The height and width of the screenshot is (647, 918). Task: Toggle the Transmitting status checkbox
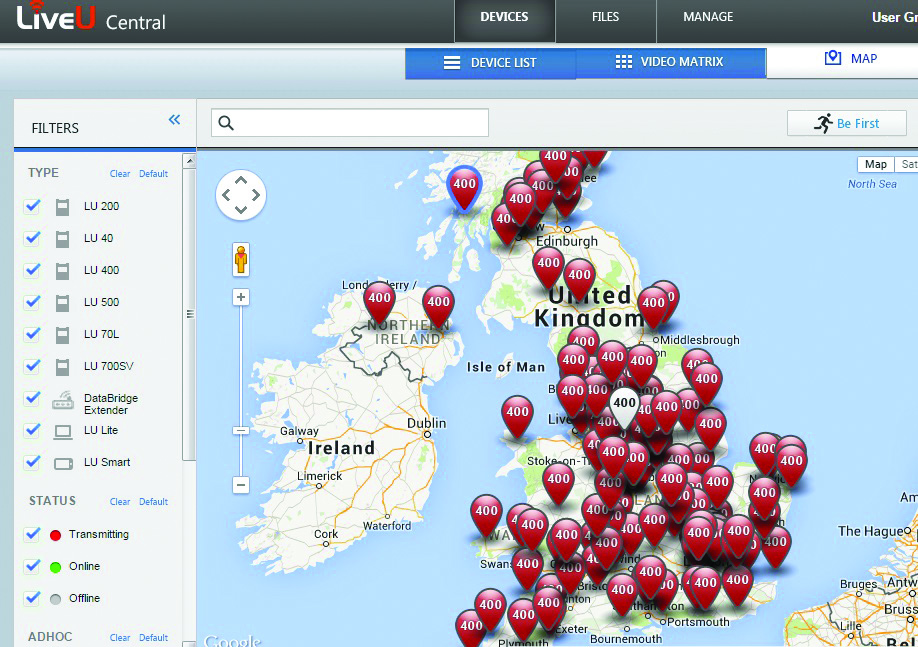[x=32, y=534]
